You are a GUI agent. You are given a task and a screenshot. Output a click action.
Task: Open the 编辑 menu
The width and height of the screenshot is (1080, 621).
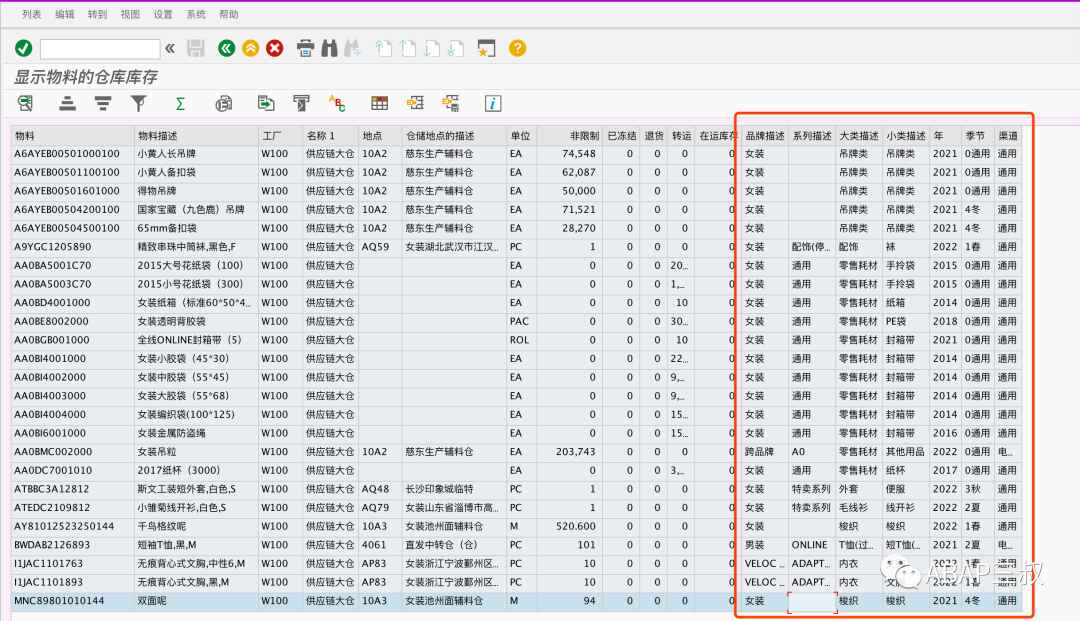65,14
